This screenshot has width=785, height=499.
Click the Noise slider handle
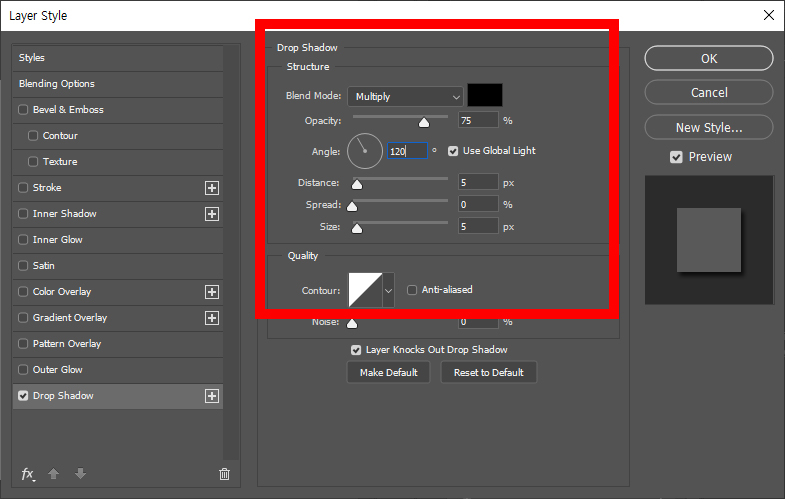(352, 323)
